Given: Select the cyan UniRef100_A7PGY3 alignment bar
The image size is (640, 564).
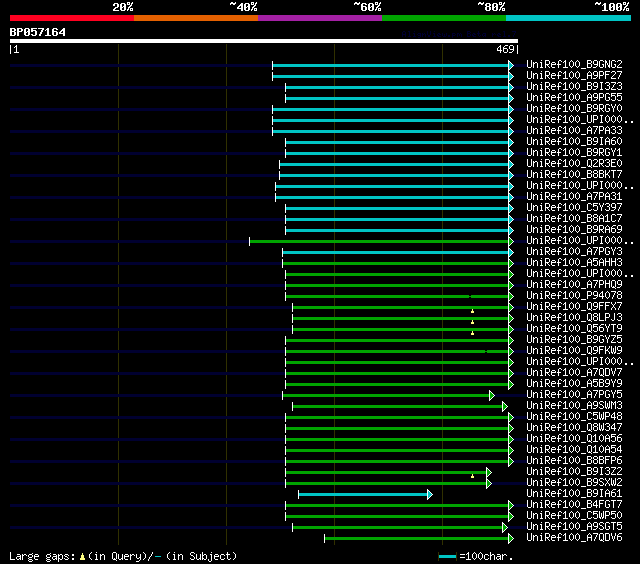Looking at the screenshot, I should tap(396, 253).
